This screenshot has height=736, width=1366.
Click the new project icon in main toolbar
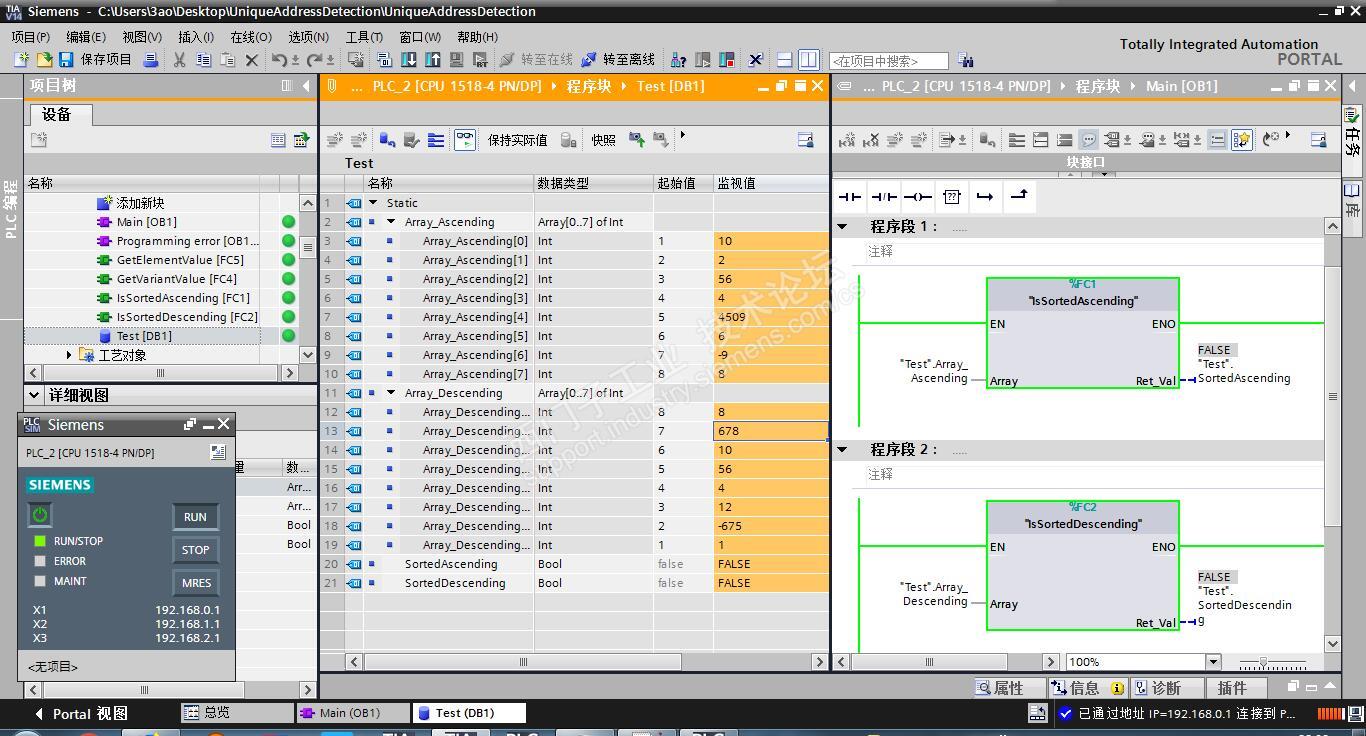(x=21, y=60)
